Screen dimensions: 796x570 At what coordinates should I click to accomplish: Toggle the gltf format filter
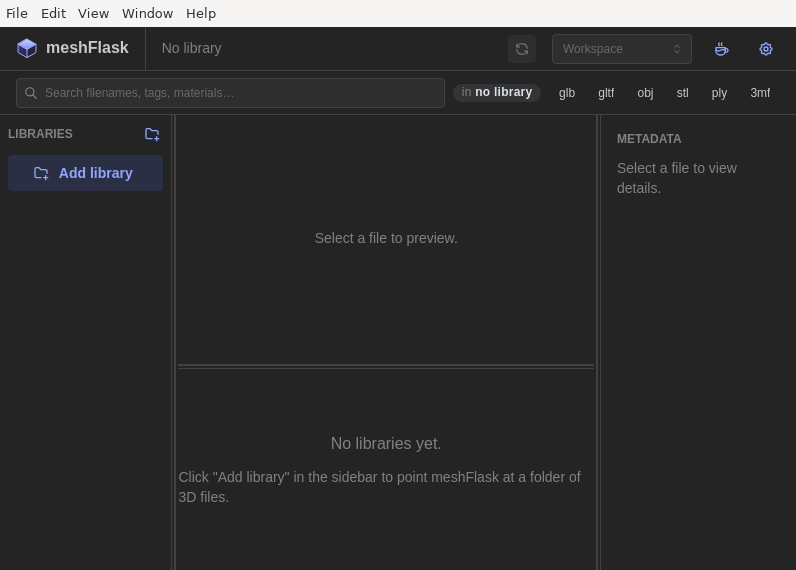[606, 93]
